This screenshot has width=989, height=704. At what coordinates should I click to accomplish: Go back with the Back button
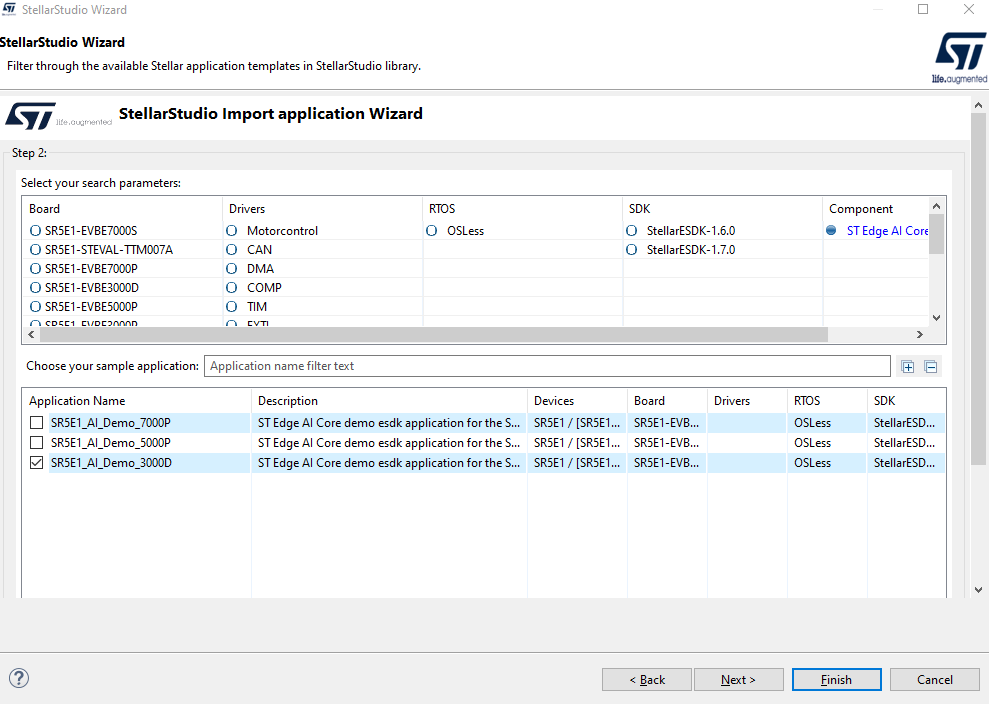646,679
